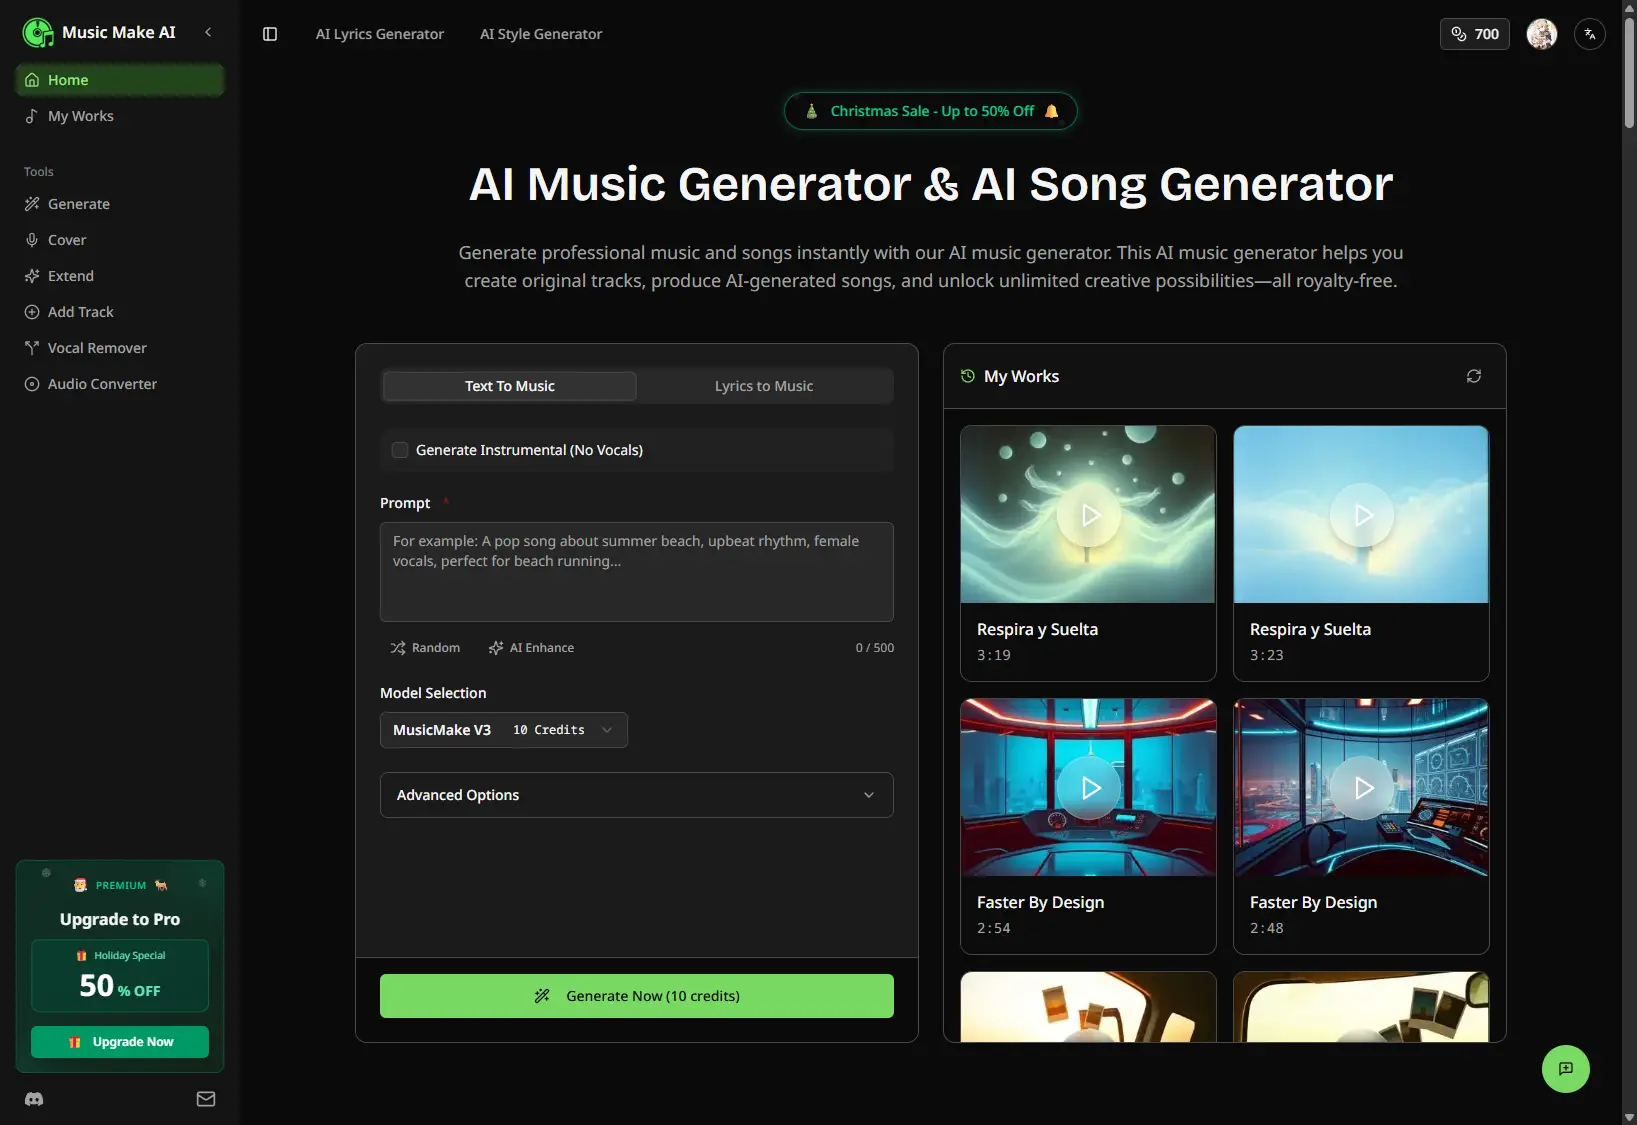Collapse the sidebar panel icon
This screenshot has width=1637, height=1125.
pos(269,33)
